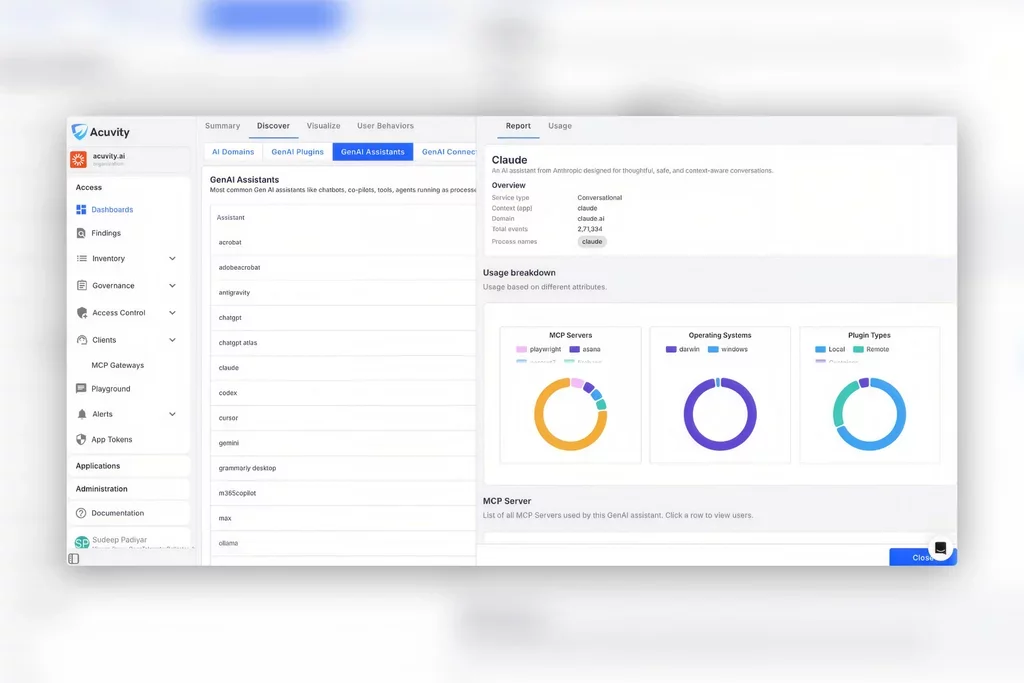Click the blue Close button
Image resolution: width=1024 pixels, height=683 pixels.
tap(922, 557)
